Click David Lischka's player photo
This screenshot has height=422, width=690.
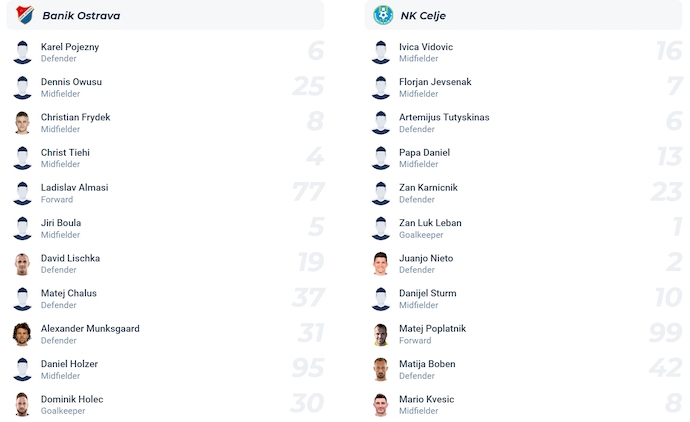pyautogui.click(x=23, y=264)
